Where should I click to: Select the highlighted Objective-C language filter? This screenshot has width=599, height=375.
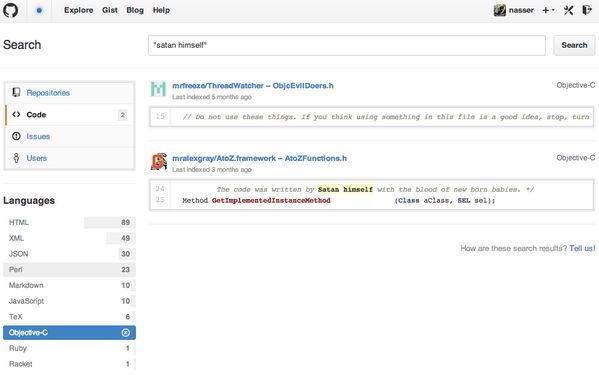70,333
